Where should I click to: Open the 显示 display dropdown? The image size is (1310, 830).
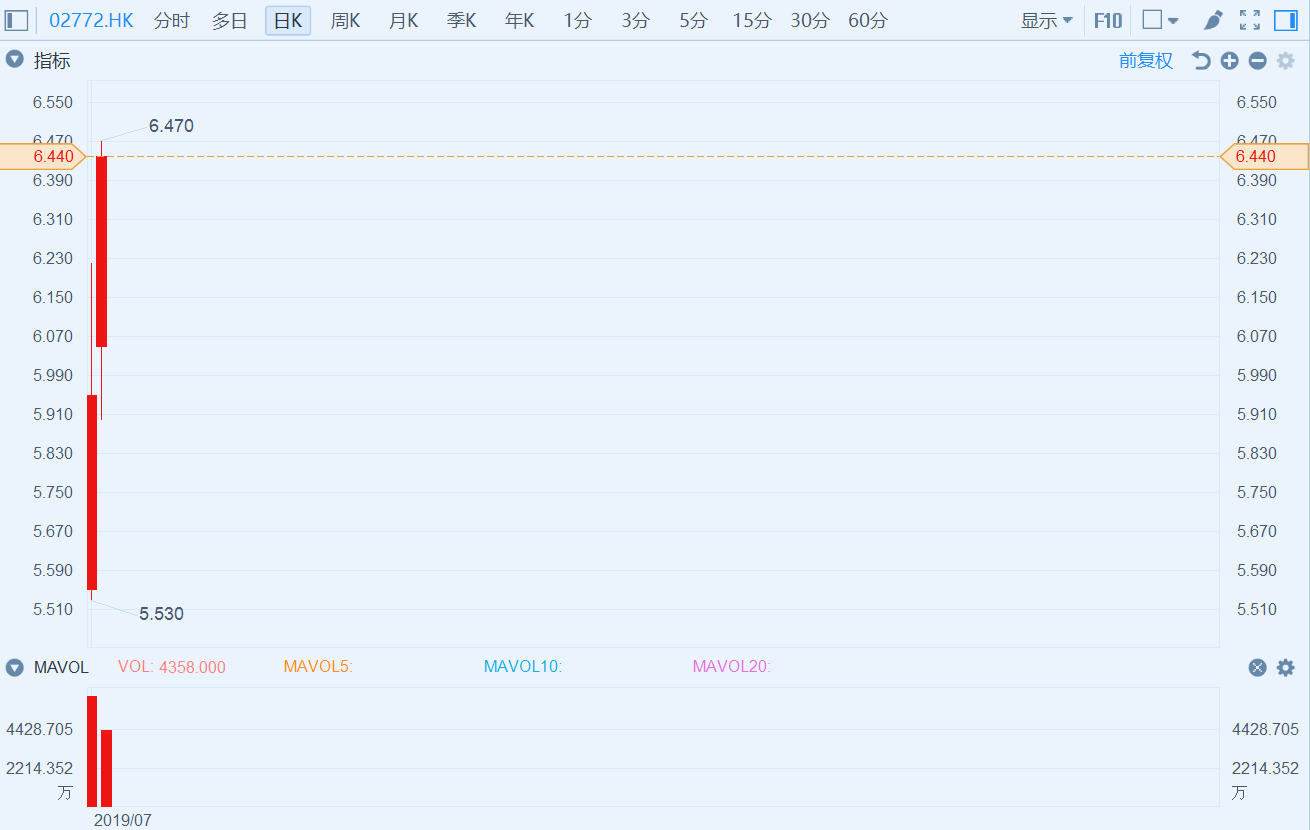click(1046, 20)
